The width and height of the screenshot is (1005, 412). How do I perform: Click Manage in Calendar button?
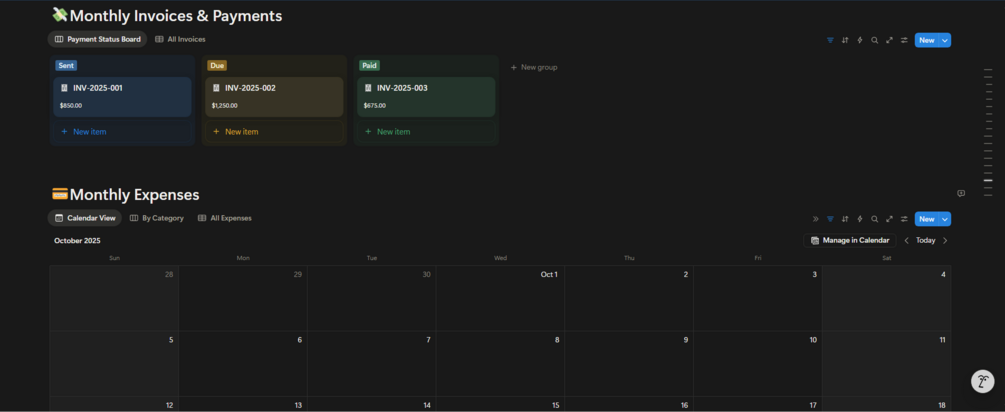click(849, 240)
